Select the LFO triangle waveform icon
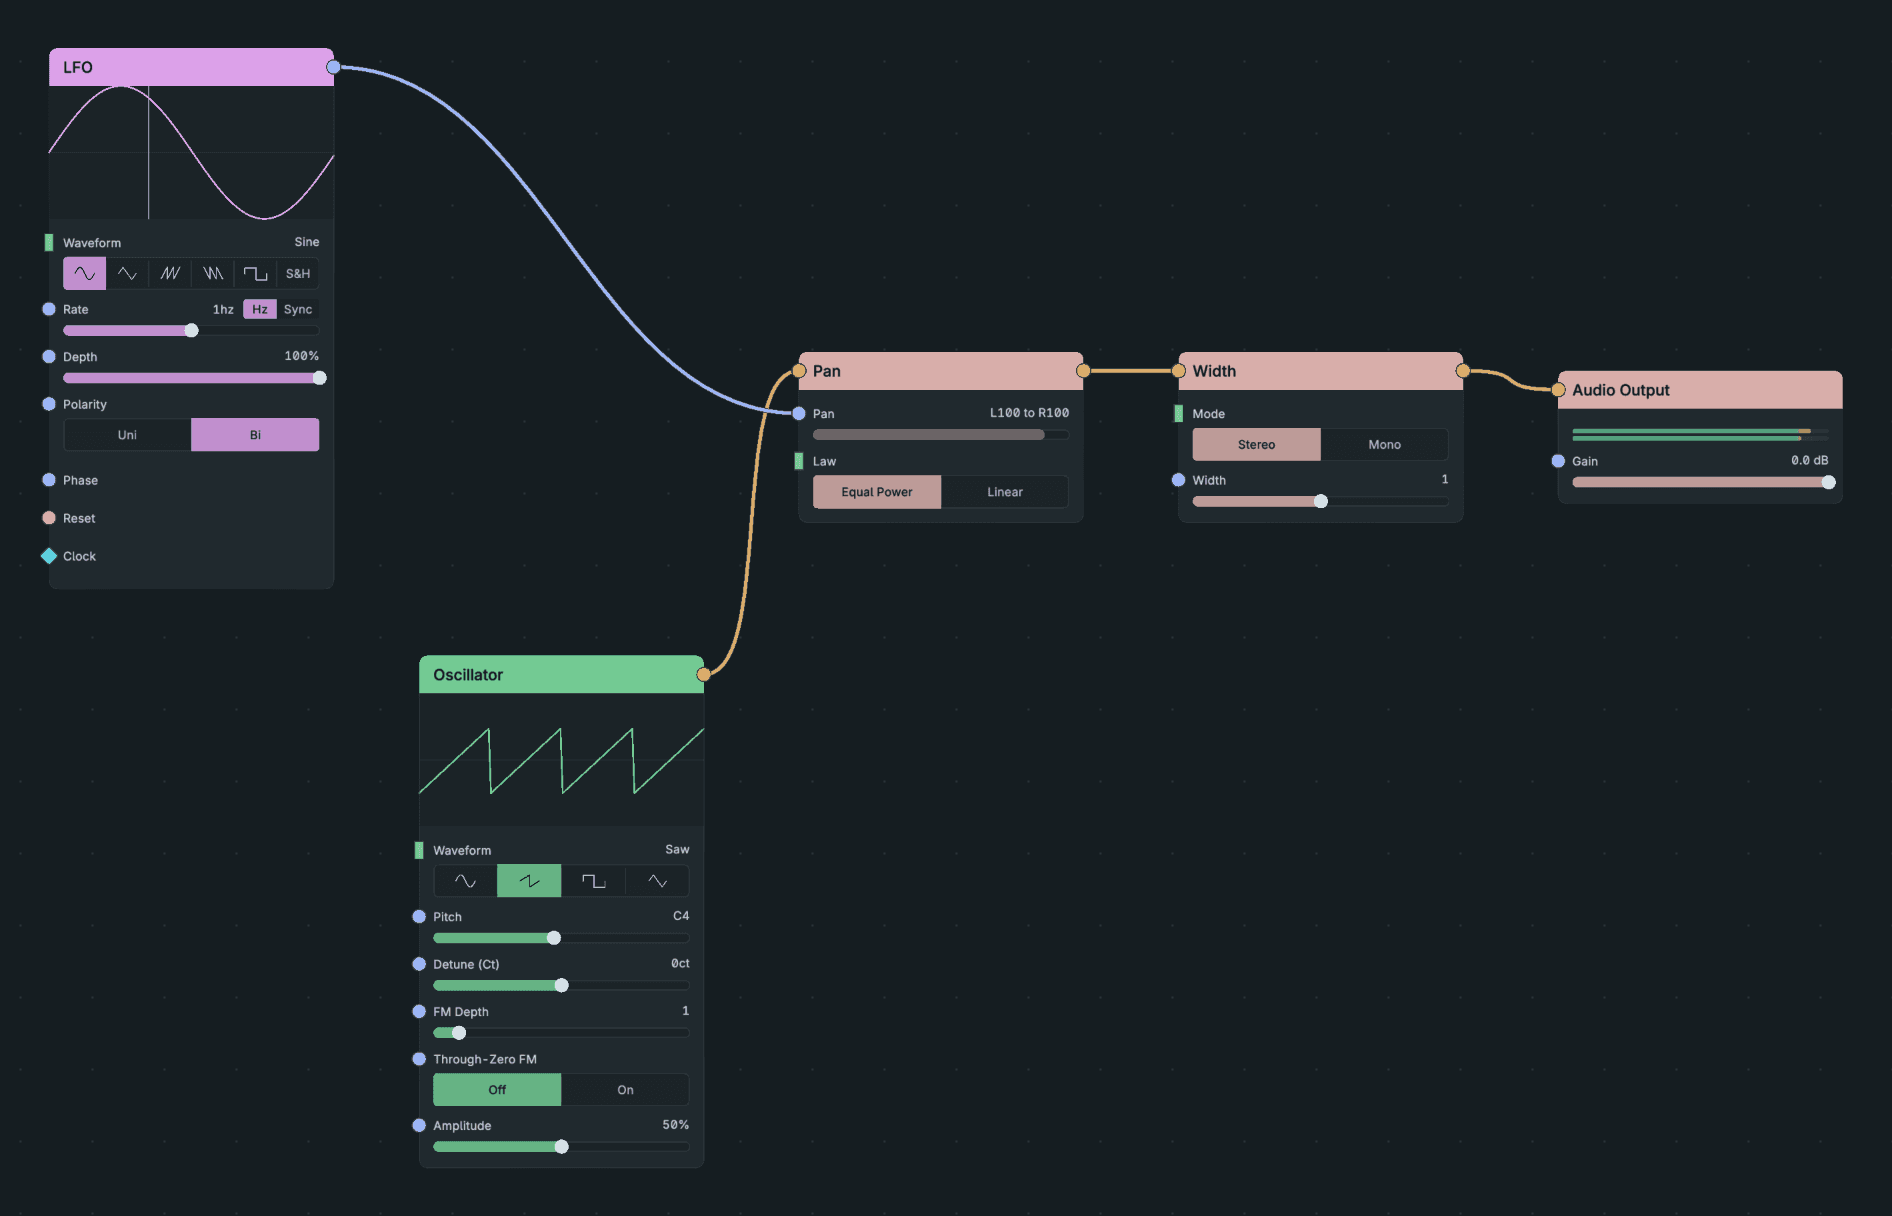 point(127,273)
